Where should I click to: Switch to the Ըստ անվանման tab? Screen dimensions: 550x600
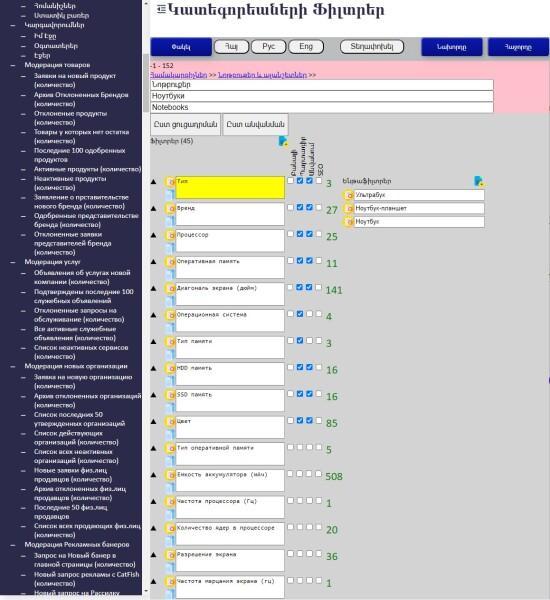255,124
